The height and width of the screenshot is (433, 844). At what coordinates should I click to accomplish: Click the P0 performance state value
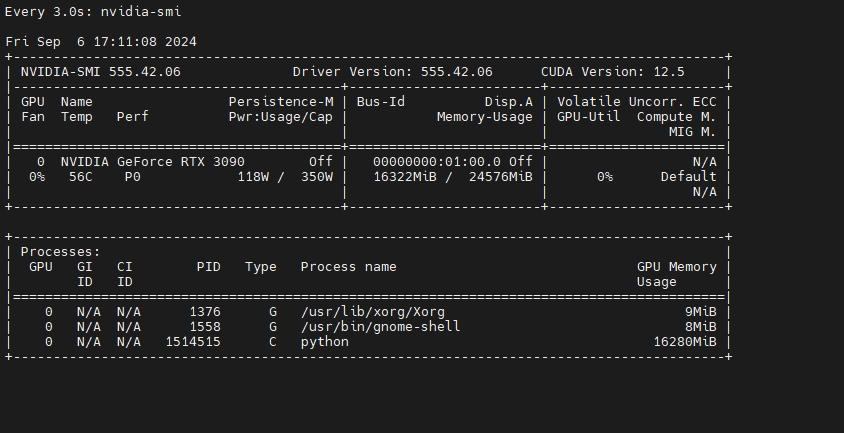133,177
